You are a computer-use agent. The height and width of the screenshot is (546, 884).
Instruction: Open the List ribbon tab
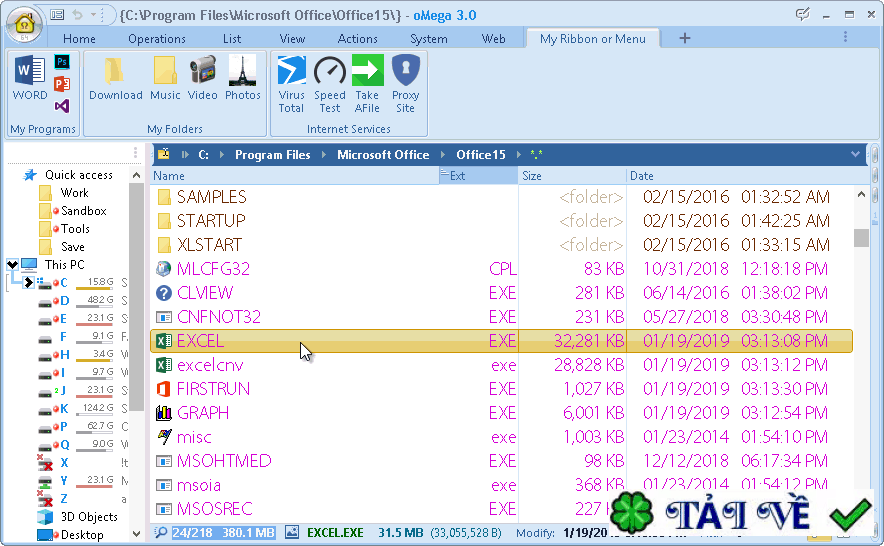(x=232, y=39)
